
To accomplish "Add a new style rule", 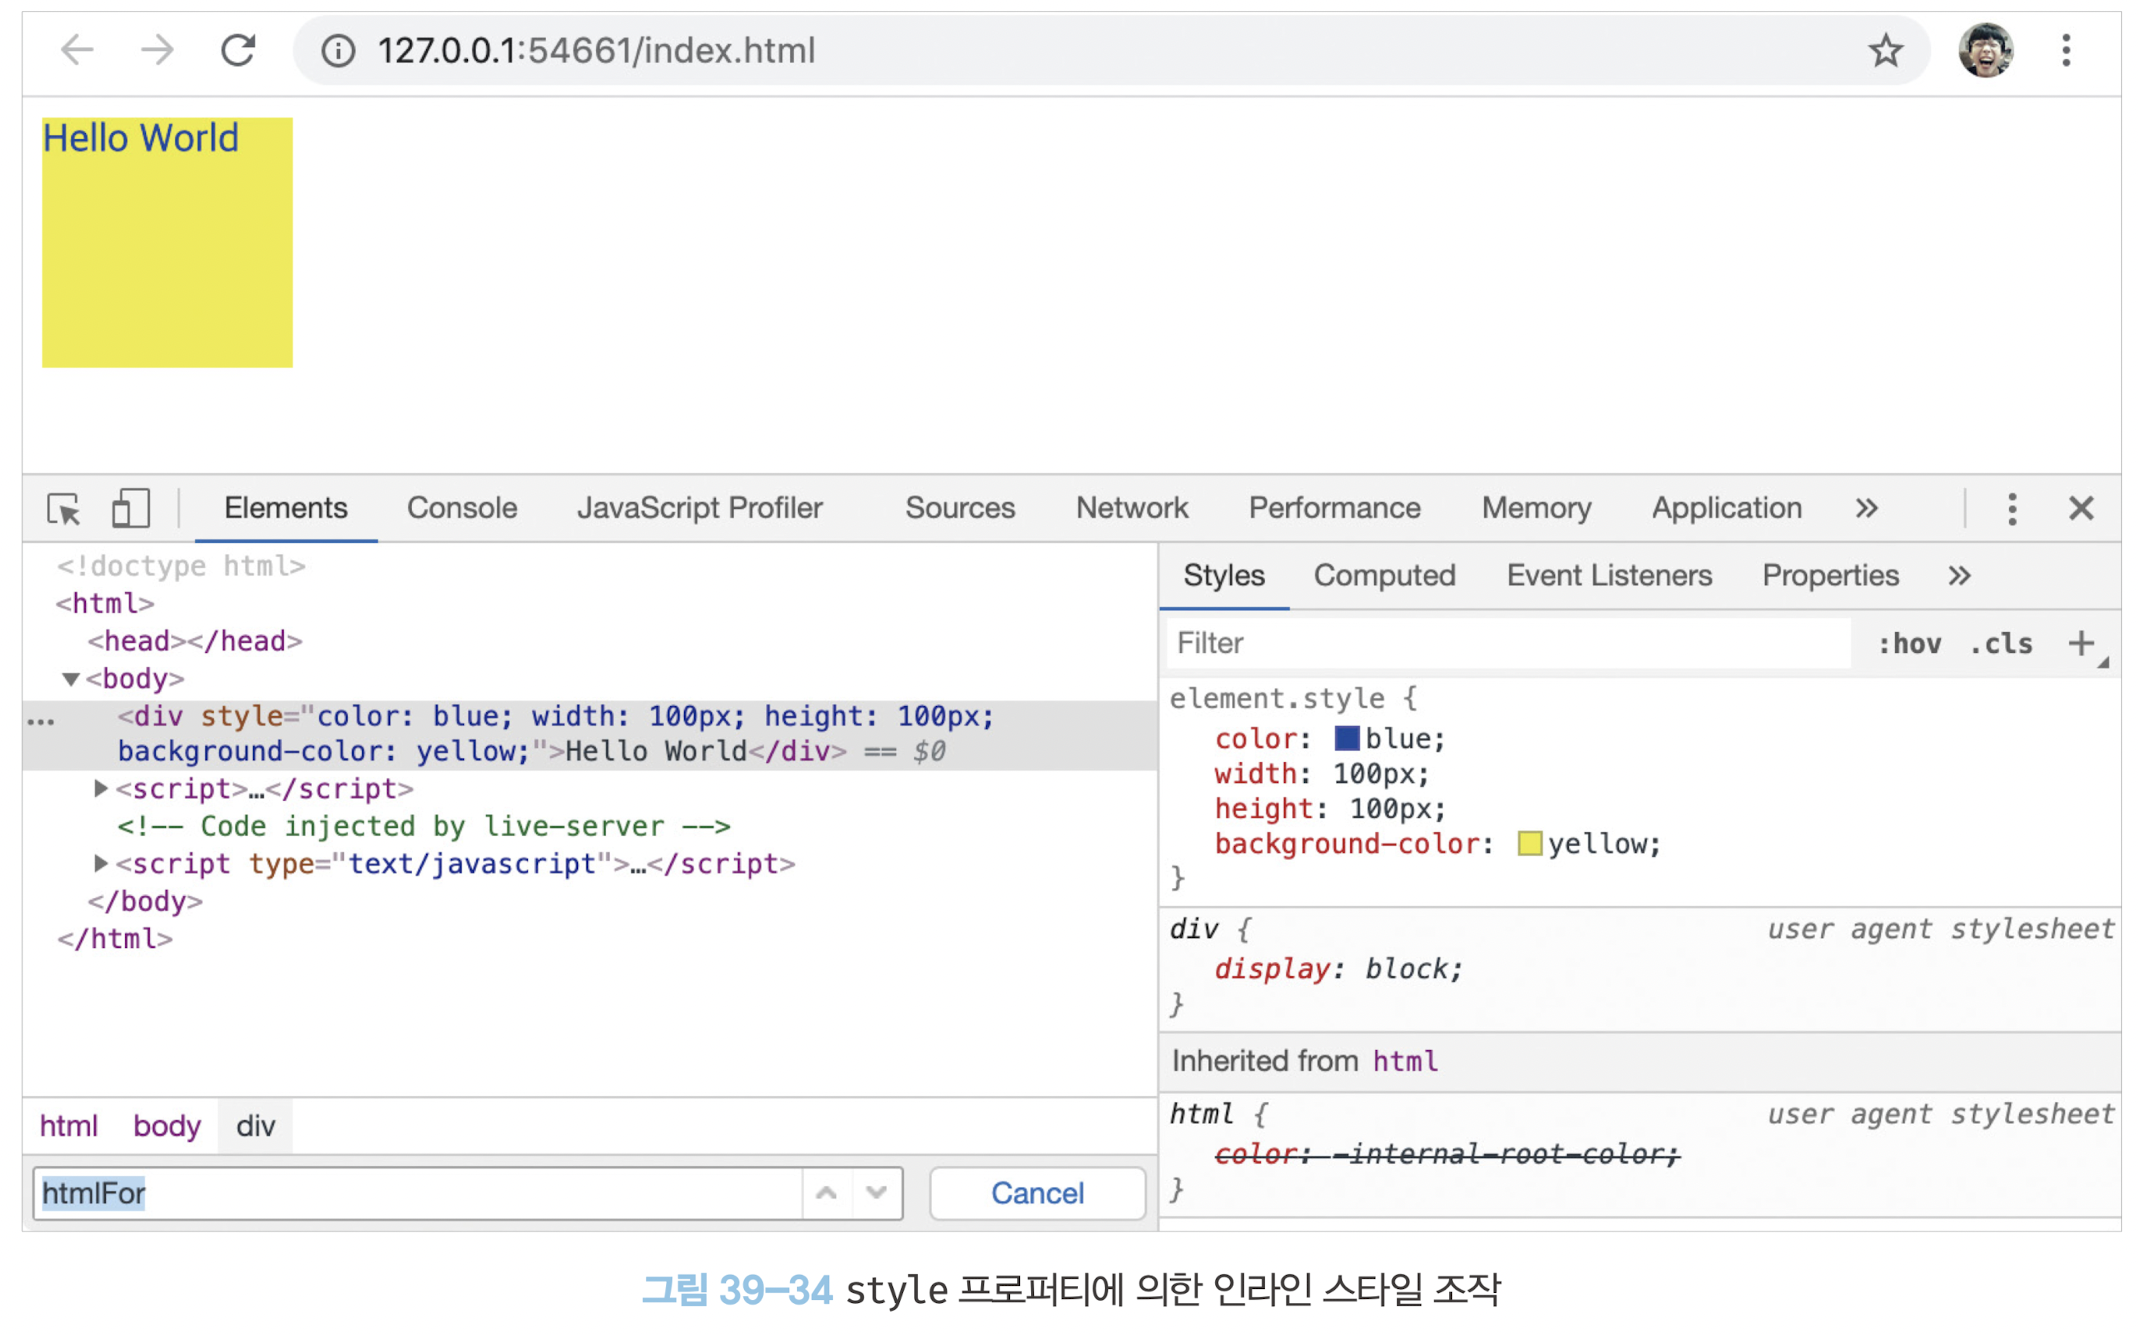I will tap(2081, 643).
